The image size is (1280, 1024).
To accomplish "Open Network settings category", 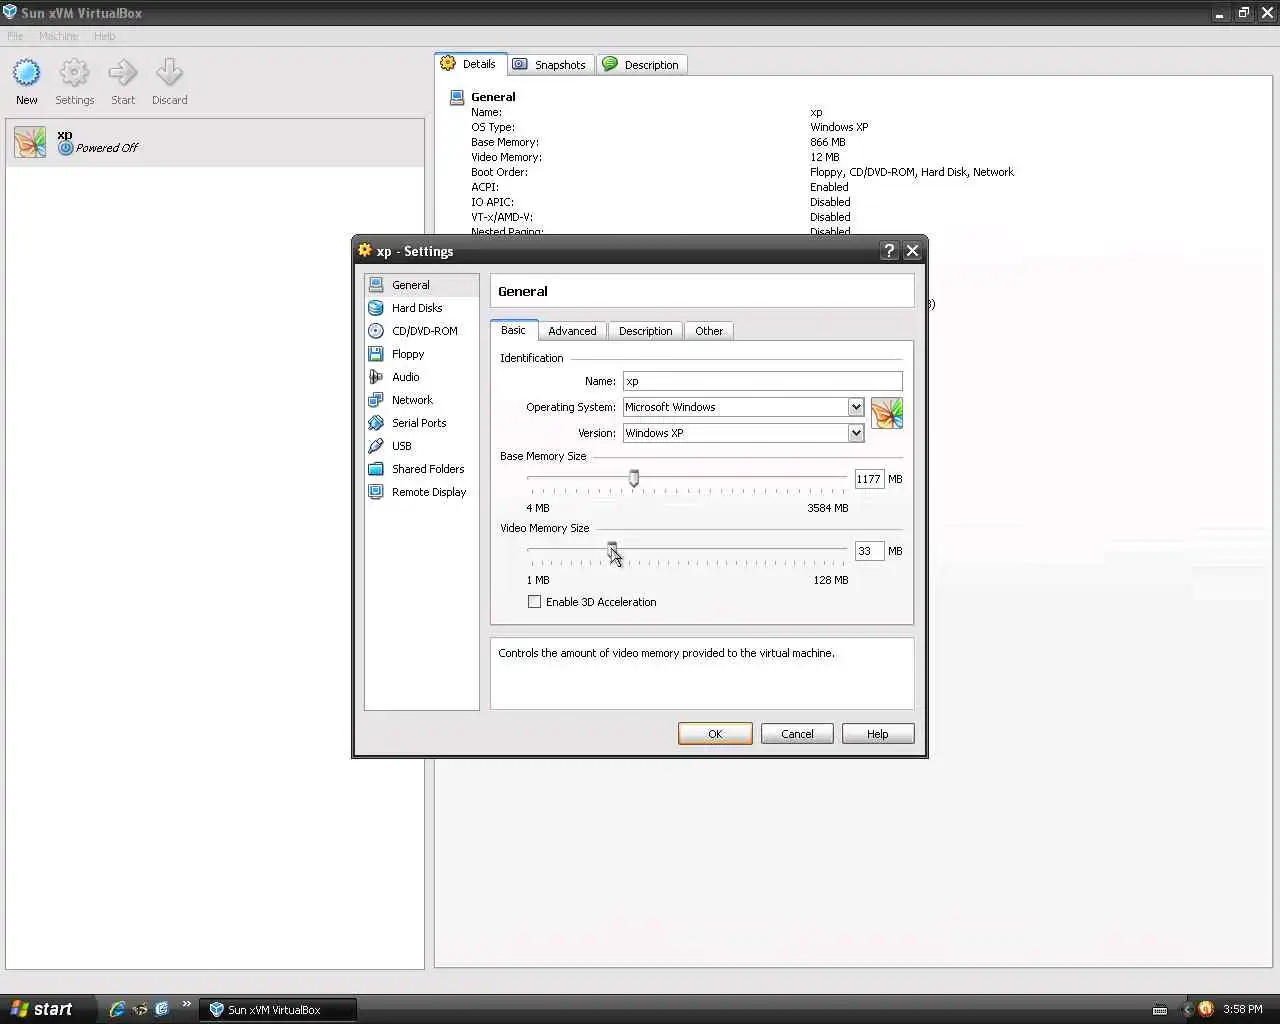I will (421, 400).
